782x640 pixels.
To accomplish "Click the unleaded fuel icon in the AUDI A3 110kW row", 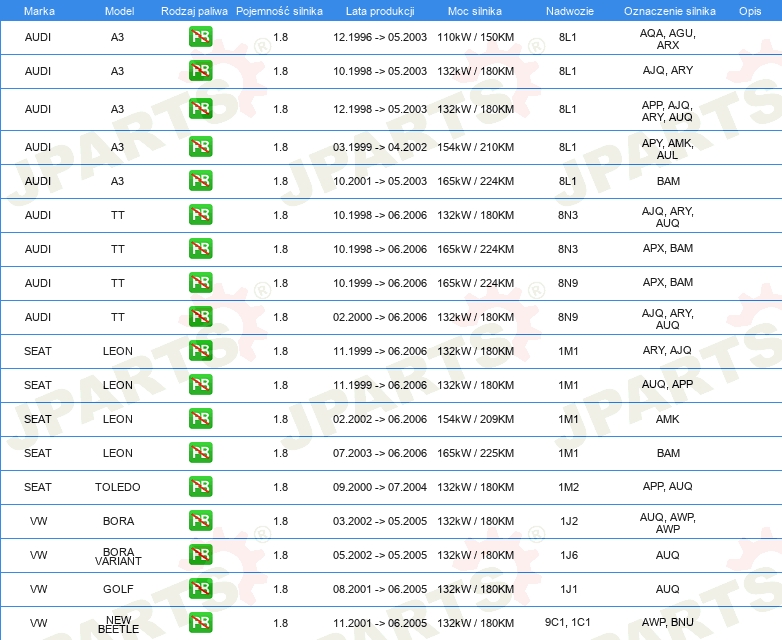I will point(200,37).
